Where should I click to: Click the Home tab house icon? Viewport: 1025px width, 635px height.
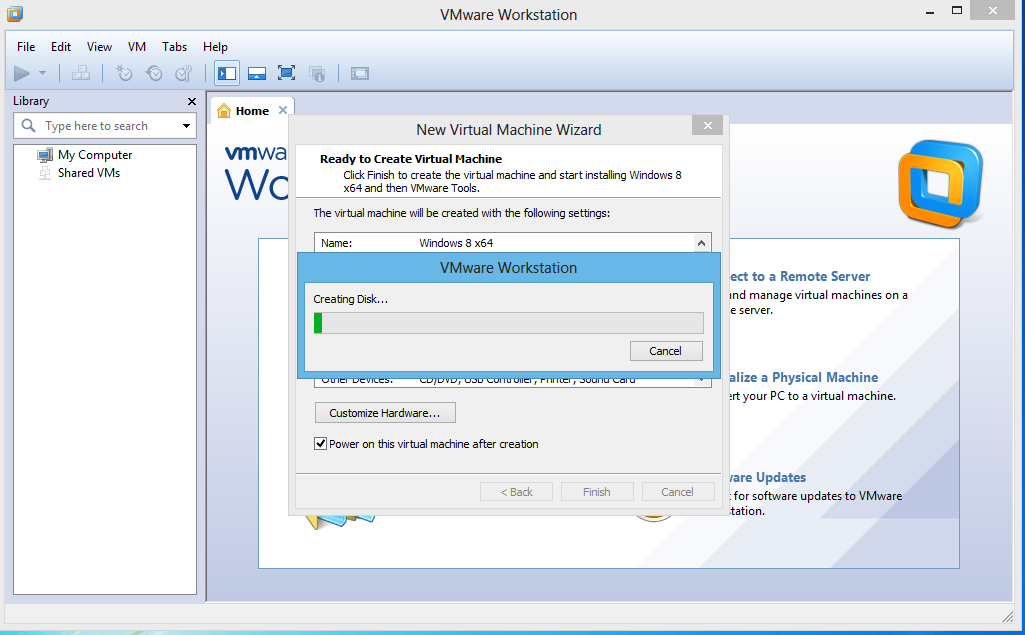pyautogui.click(x=224, y=111)
